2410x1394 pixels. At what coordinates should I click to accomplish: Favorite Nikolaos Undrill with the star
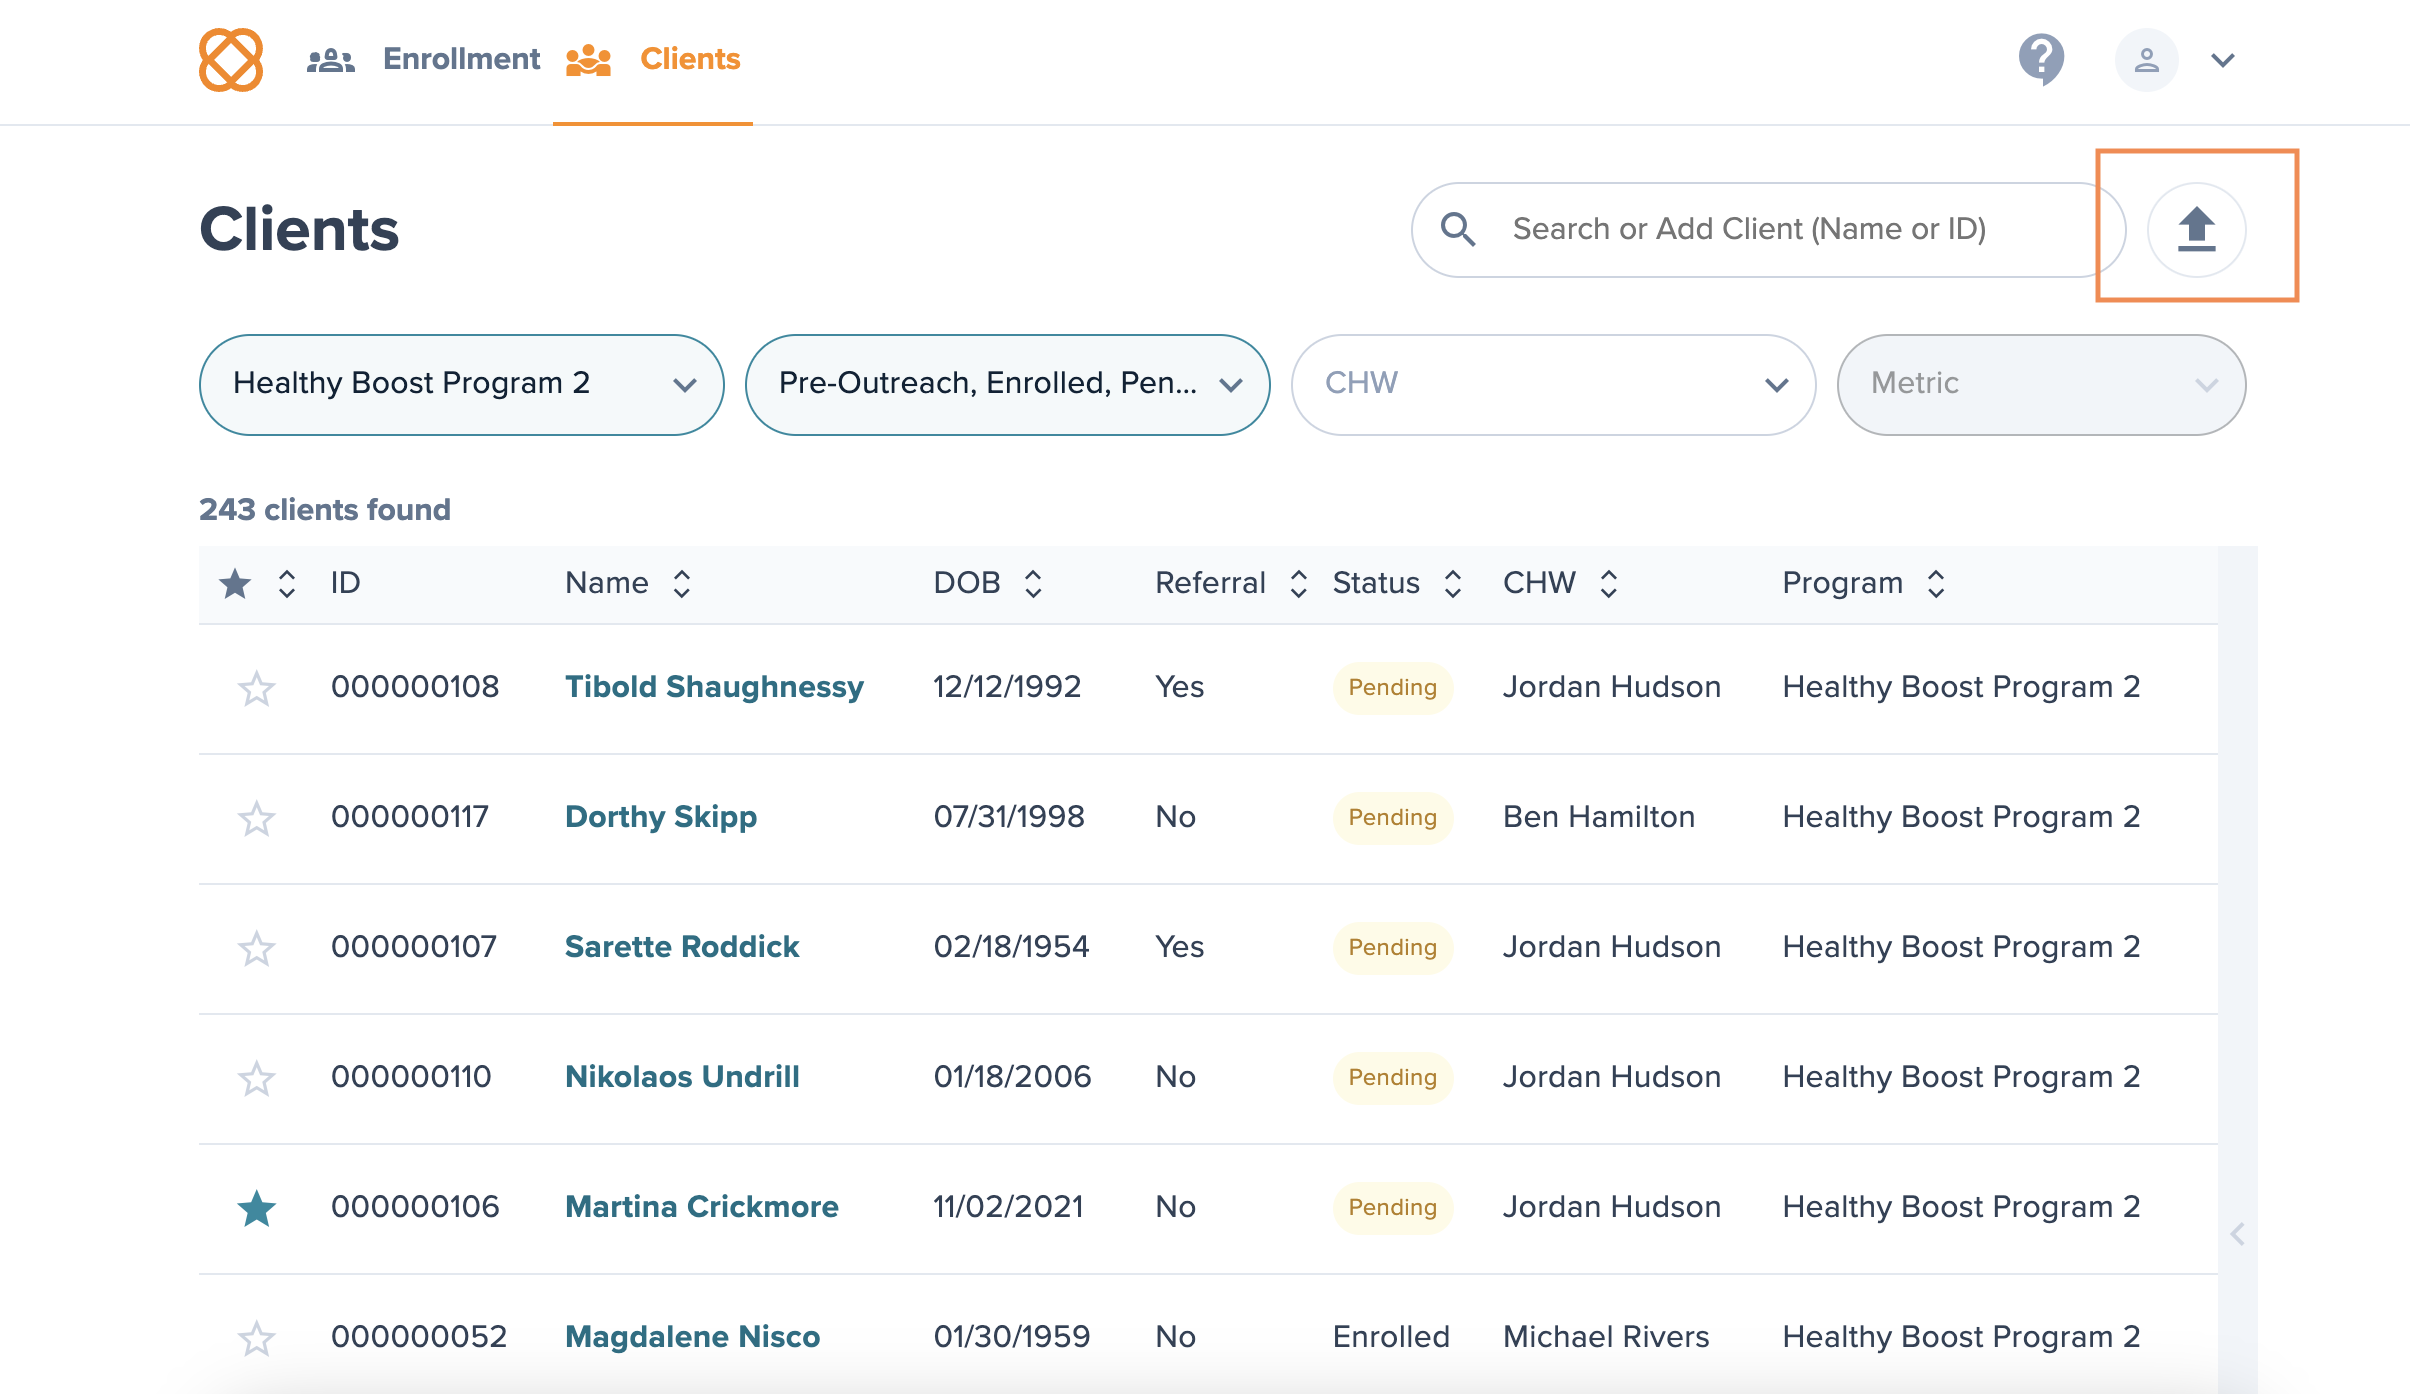click(x=256, y=1078)
